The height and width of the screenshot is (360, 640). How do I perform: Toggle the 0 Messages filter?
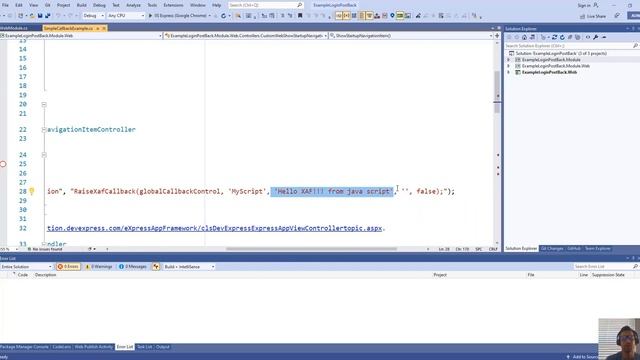click(132, 267)
